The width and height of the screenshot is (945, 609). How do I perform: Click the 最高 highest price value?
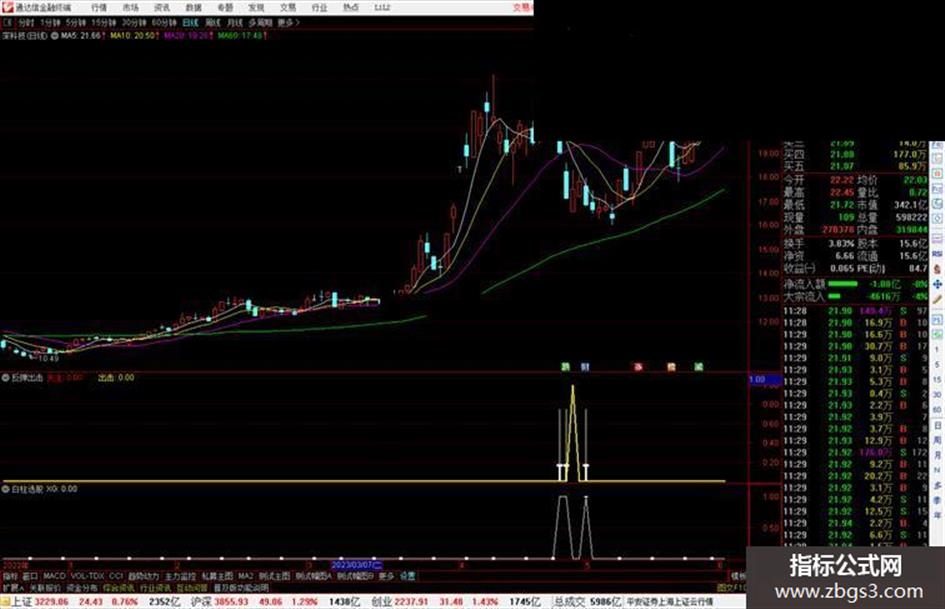coord(841,192)
